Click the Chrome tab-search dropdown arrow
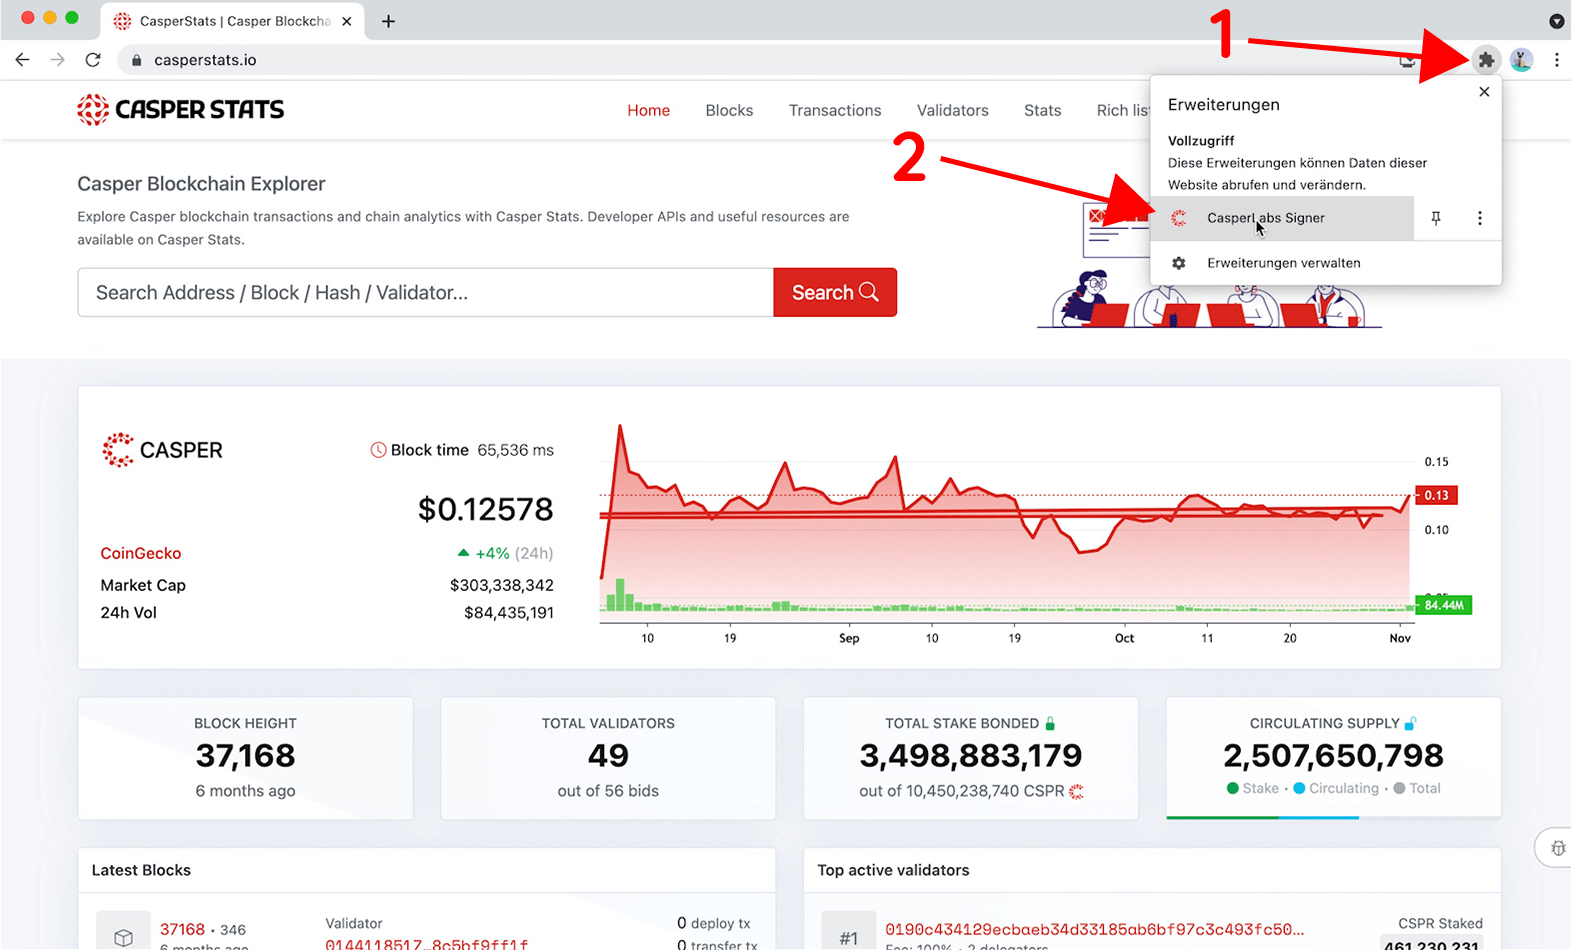This screenshot has height=950, width=1571. [x=1556, y=21]
